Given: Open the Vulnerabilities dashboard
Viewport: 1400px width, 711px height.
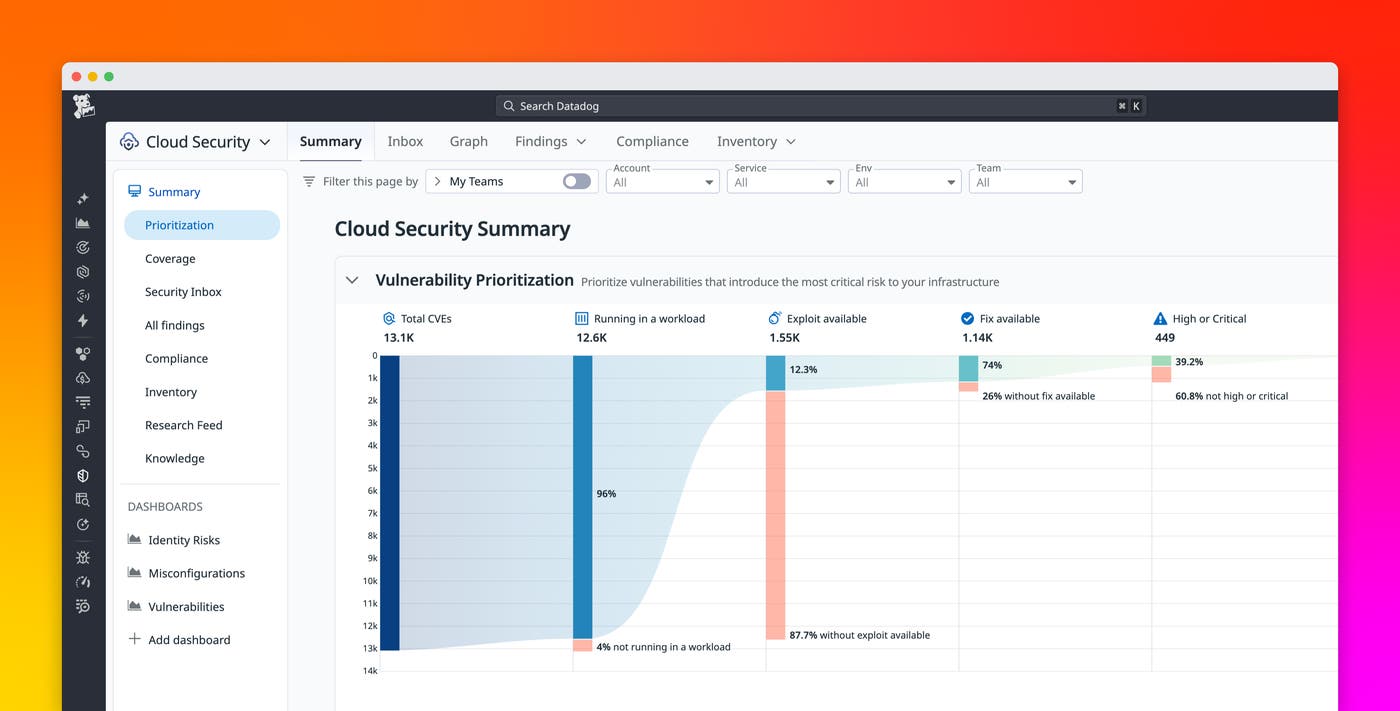Looking at the screenshot, I should tap(186, 606).
